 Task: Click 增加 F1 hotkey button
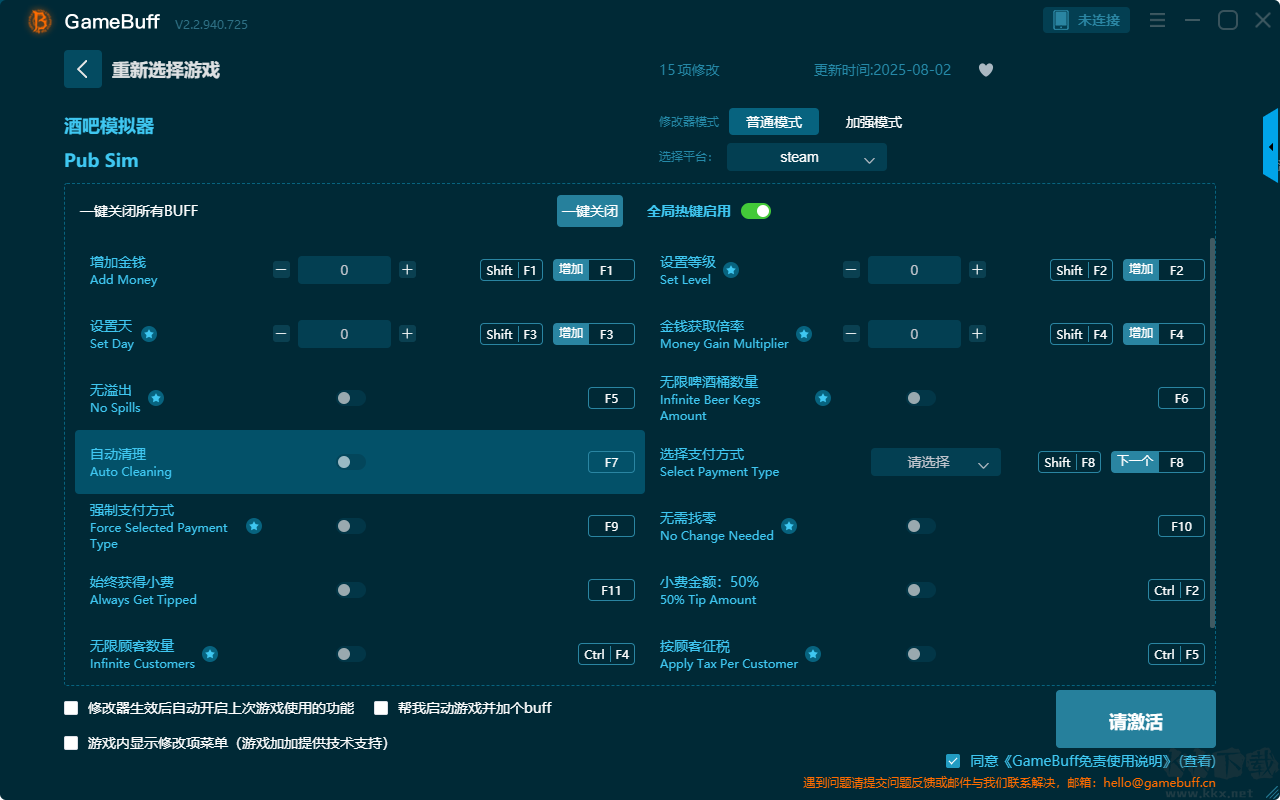point(594,270)
